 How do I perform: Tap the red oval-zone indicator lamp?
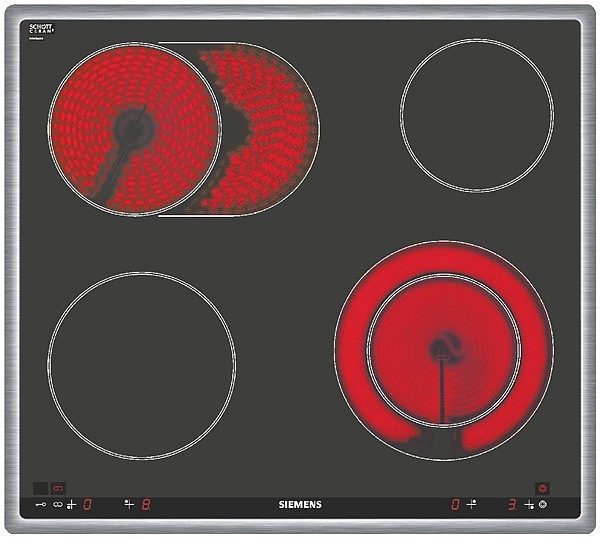[x=58, y=488]
